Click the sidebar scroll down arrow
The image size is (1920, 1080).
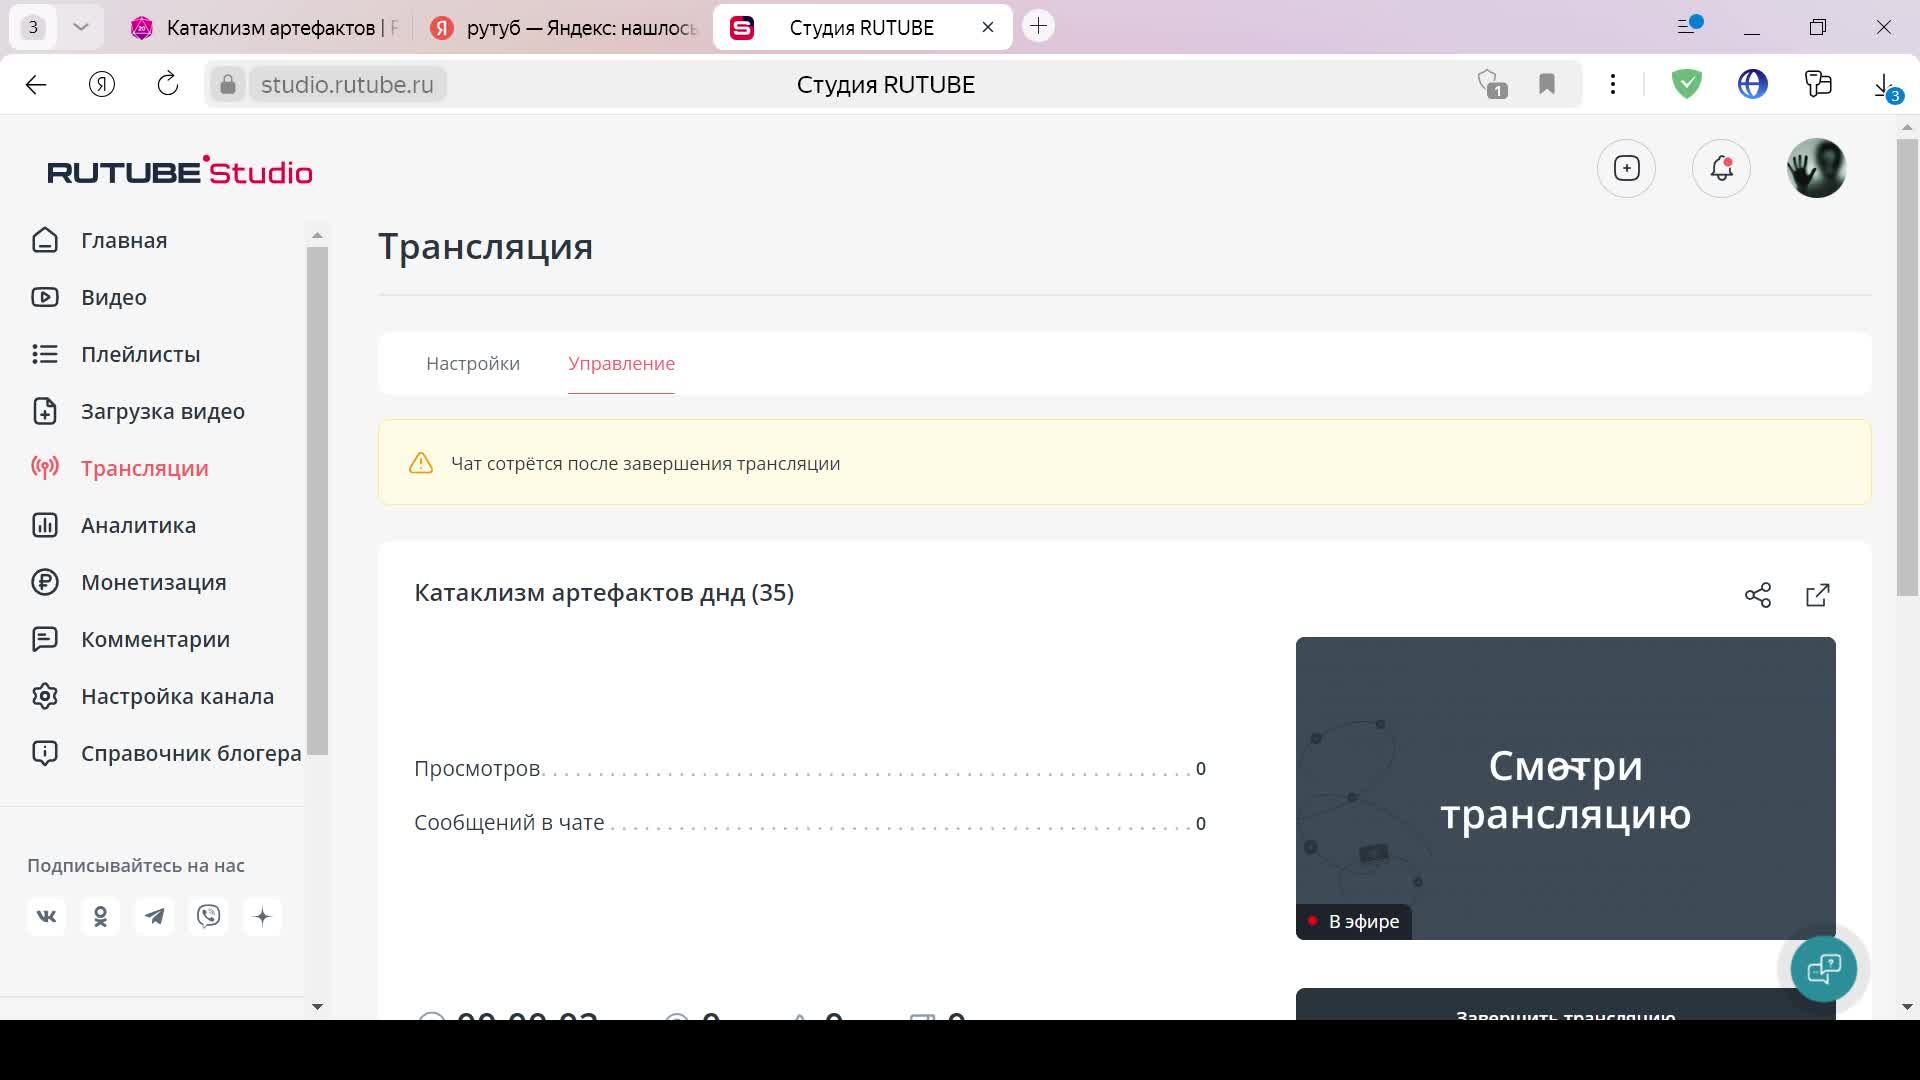(x=317, y=1006)
